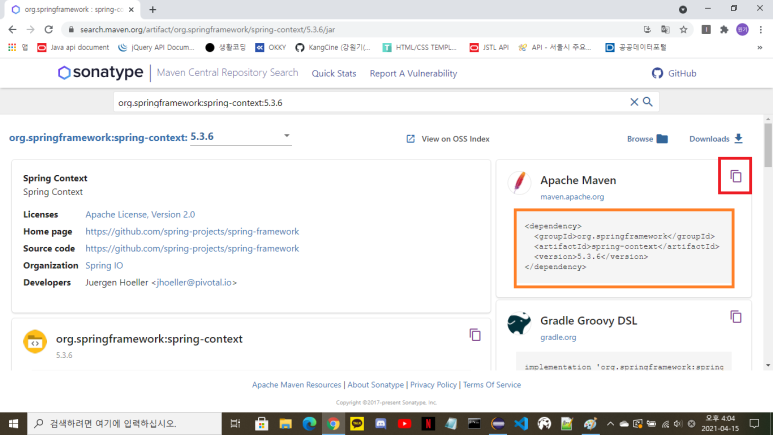This screenshot has height=435, width=773.
Task: Open the Java api document bookmark
Action: click(73, 47)
